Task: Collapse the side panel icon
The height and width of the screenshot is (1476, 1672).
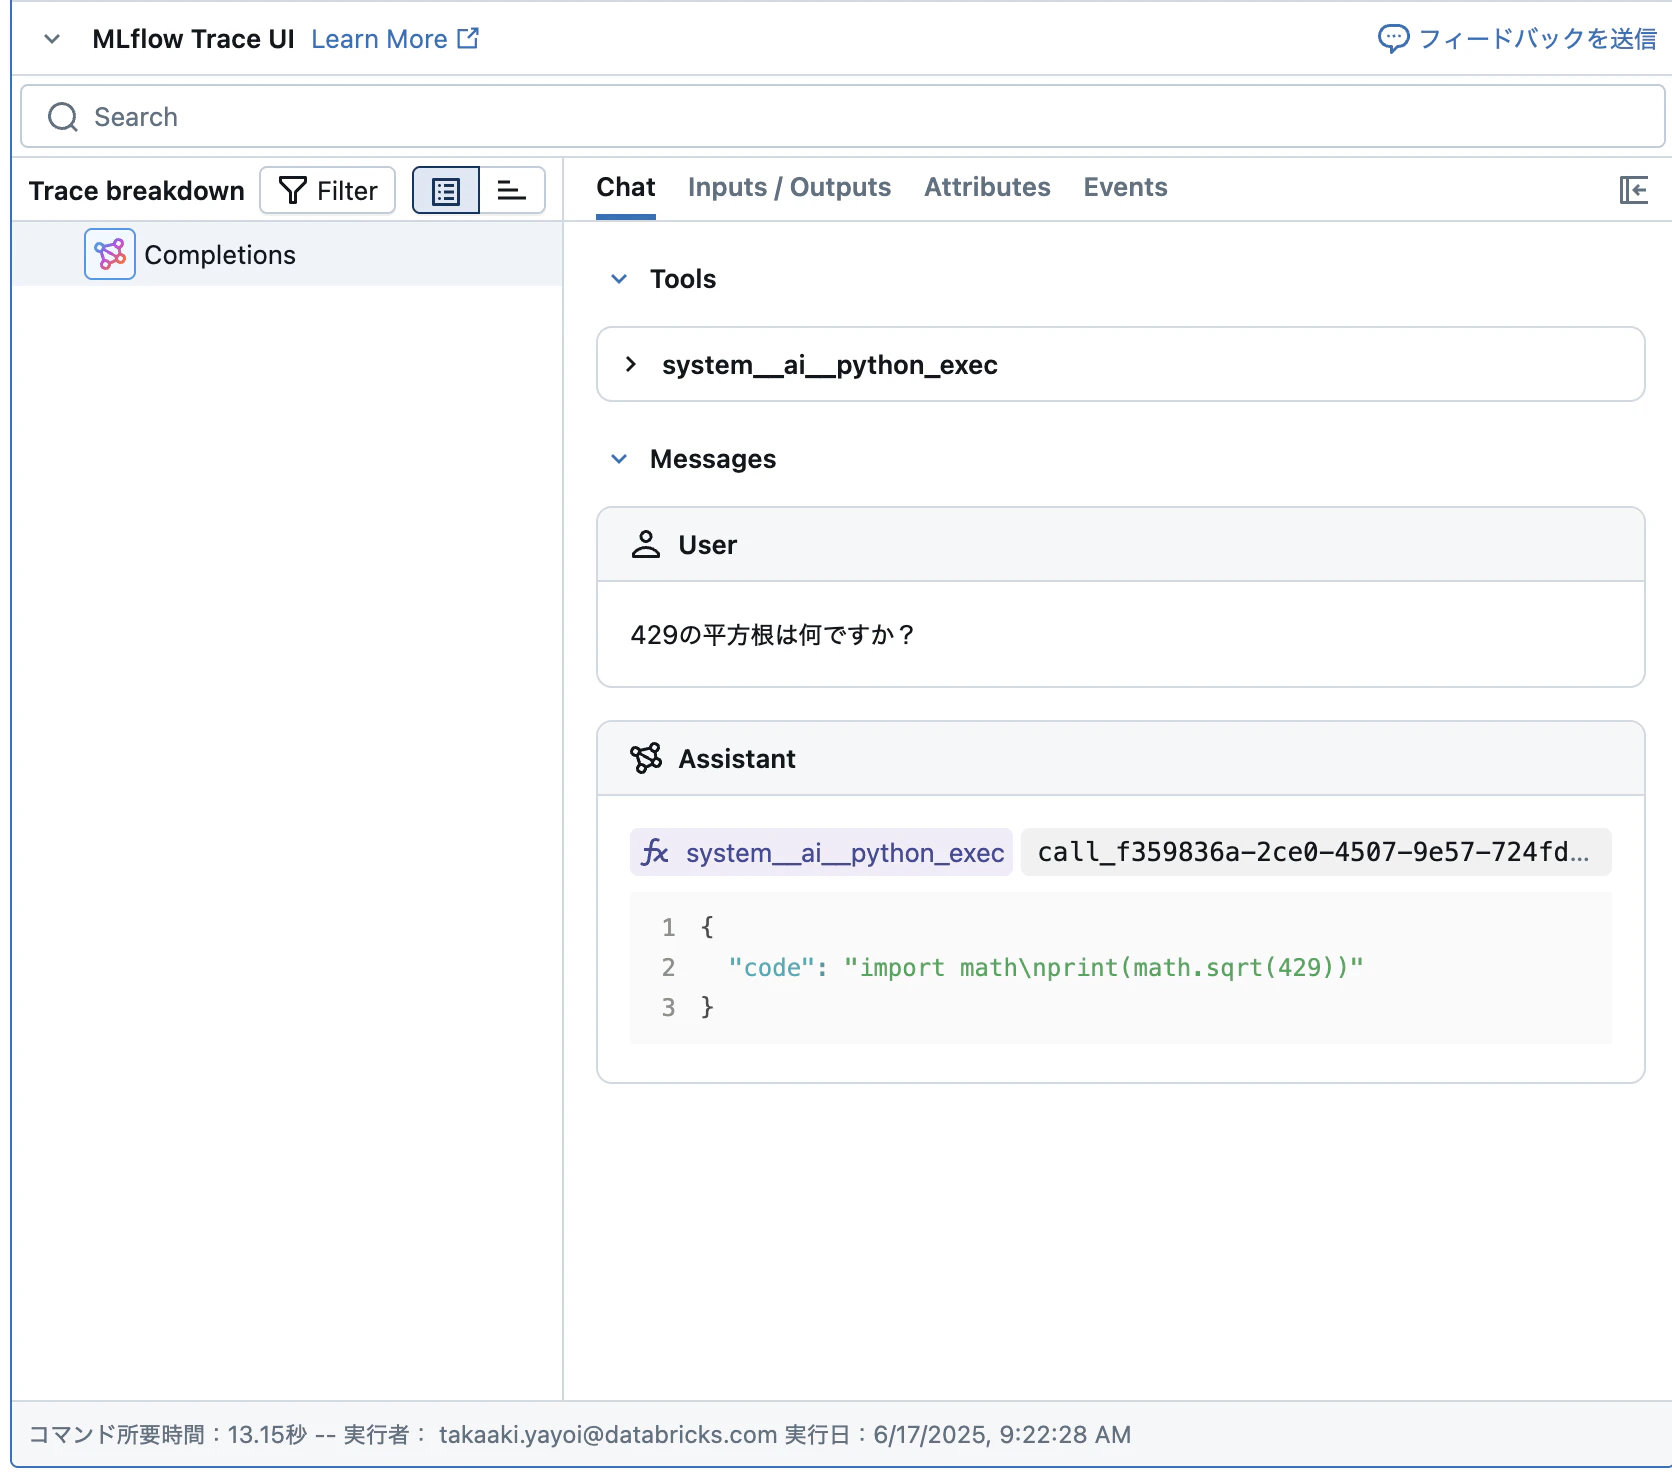Action: (x=1634, y=189)
